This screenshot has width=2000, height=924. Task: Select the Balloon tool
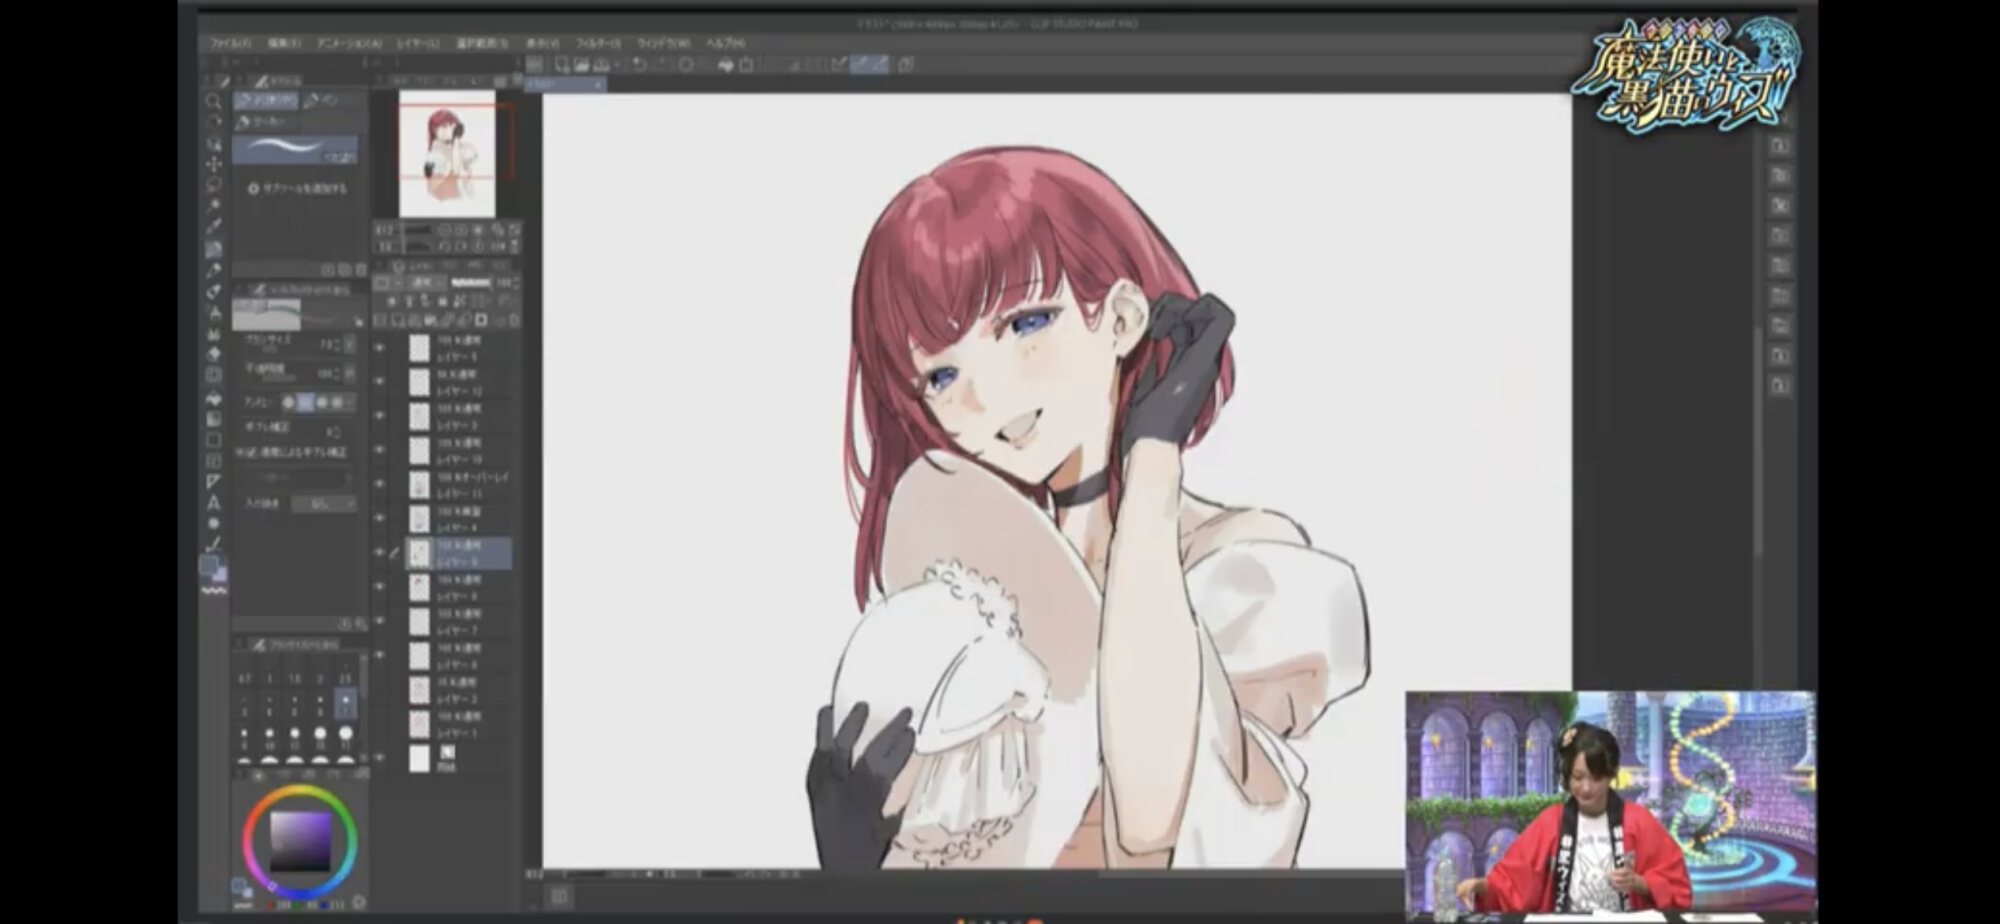click(x=213, y=524)
